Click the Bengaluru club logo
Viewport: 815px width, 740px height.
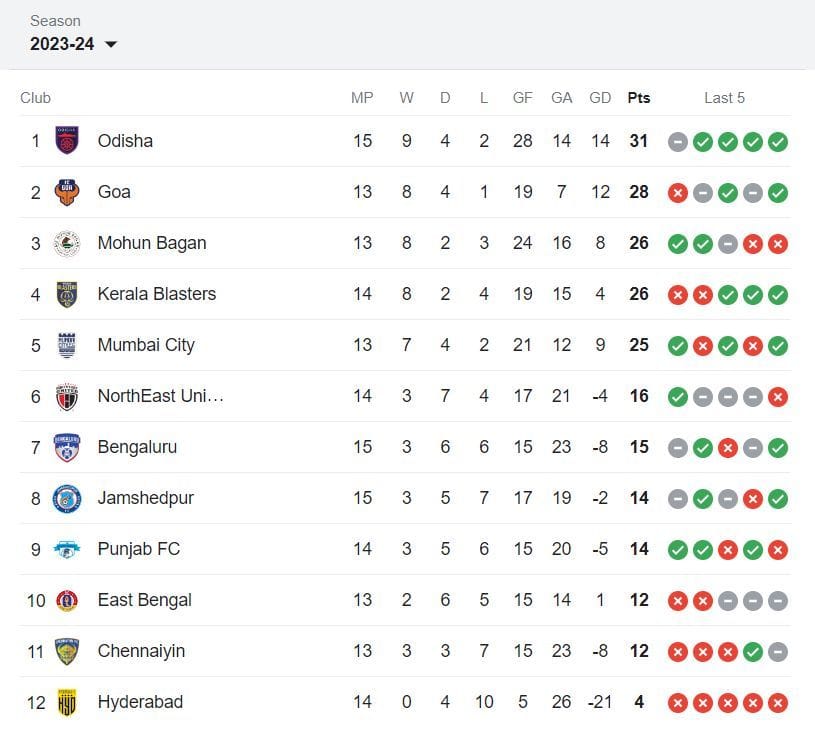[x=66, y=447]
